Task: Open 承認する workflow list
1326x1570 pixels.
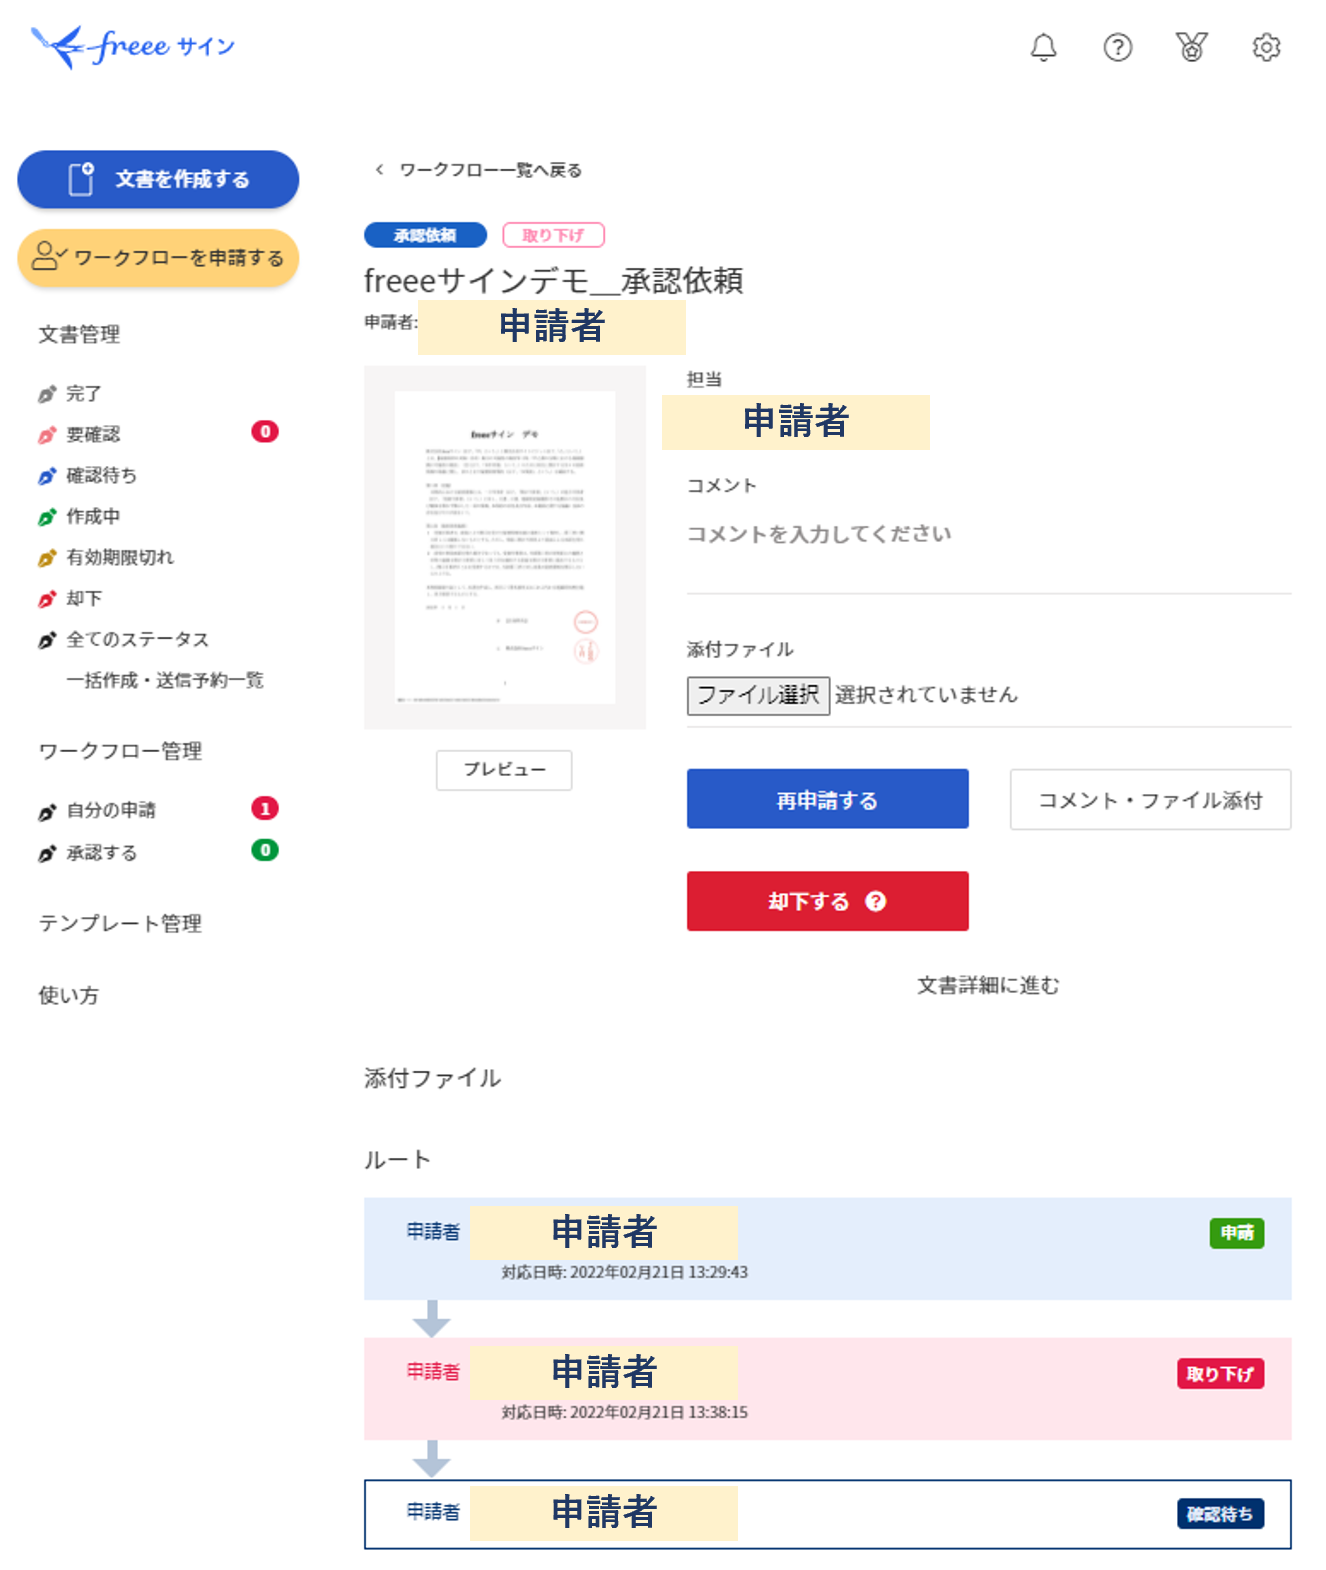Action: click(x=102, y=853)
